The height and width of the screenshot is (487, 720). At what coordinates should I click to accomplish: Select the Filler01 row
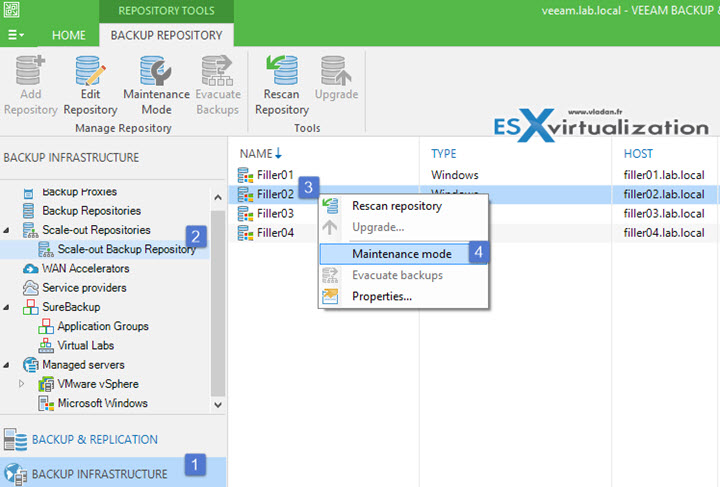point(473,175)
